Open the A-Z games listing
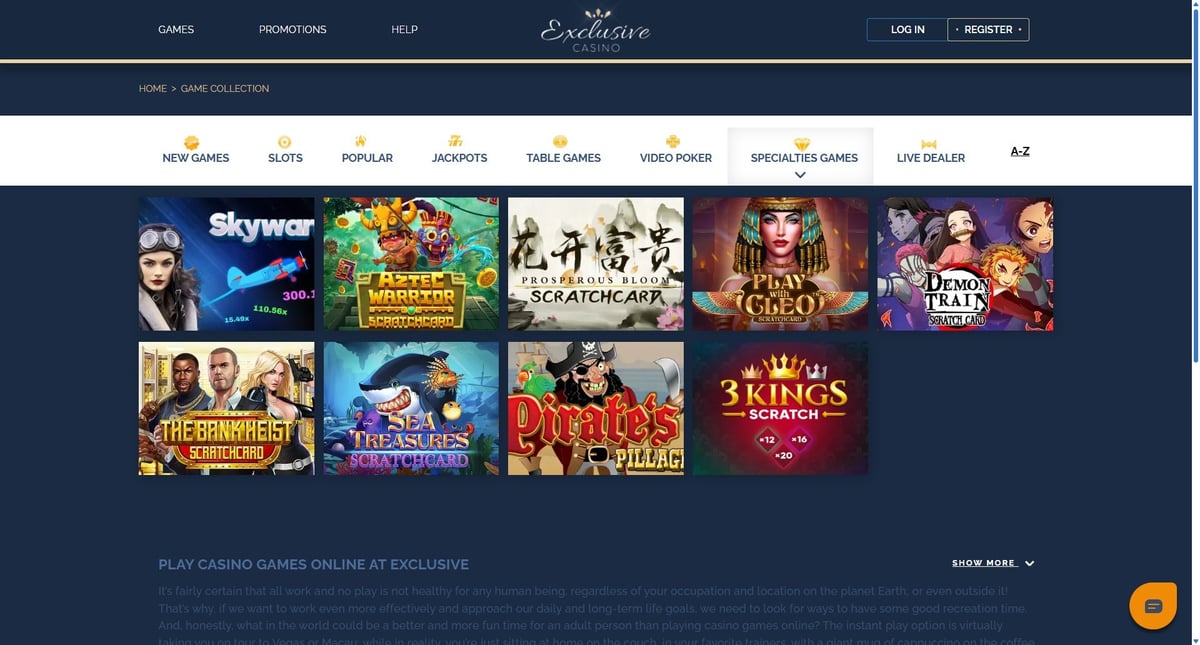Image resolution: width=1200 pixels, height=645 pixels. [x=1020, y=152]
